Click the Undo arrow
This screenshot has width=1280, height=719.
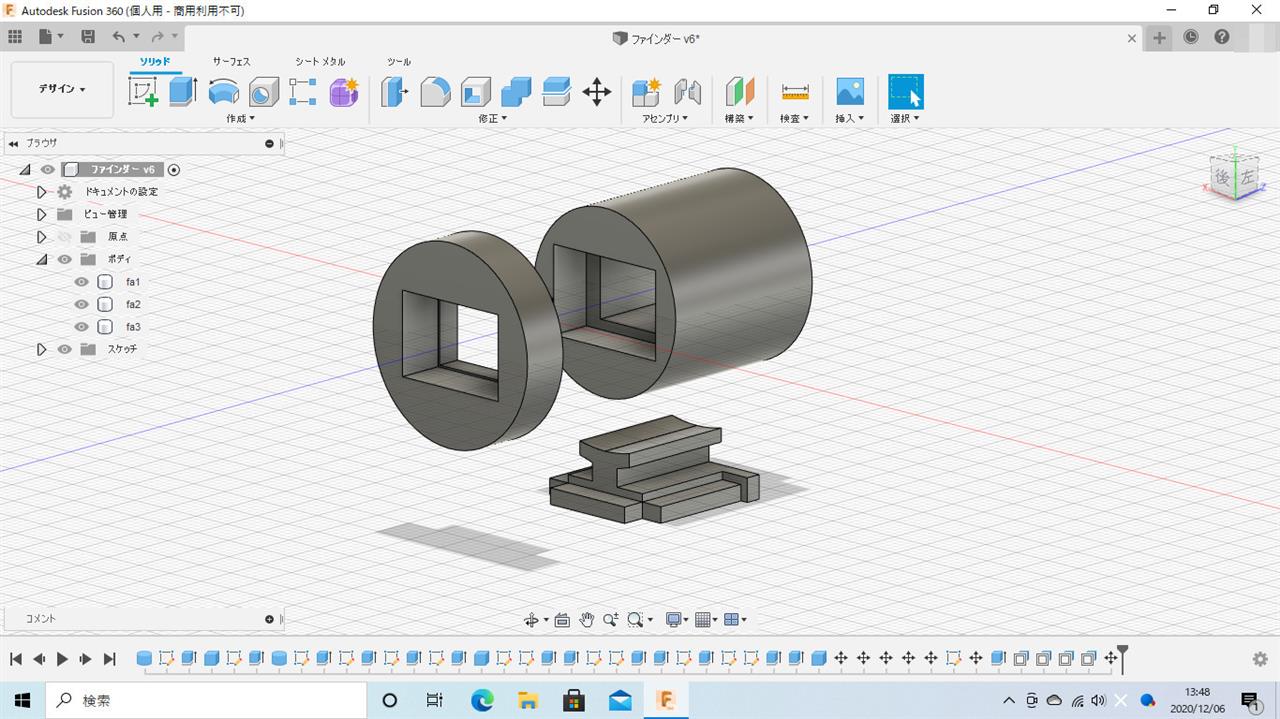(x=119, y=37)
